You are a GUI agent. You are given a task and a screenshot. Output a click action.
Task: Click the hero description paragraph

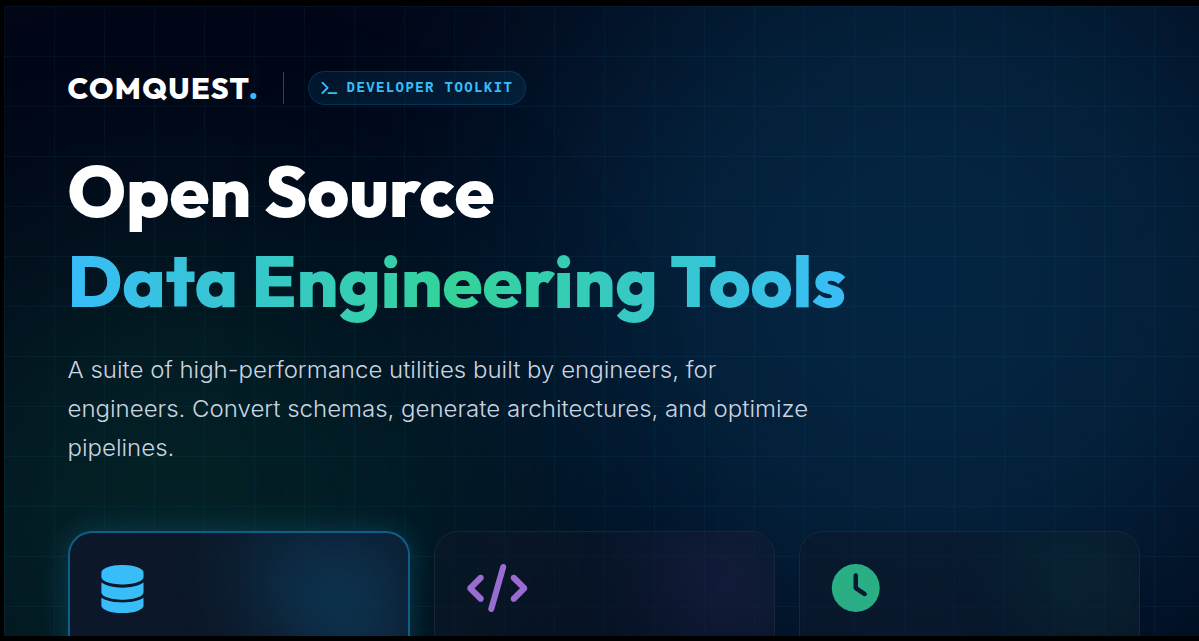[438, 408]
